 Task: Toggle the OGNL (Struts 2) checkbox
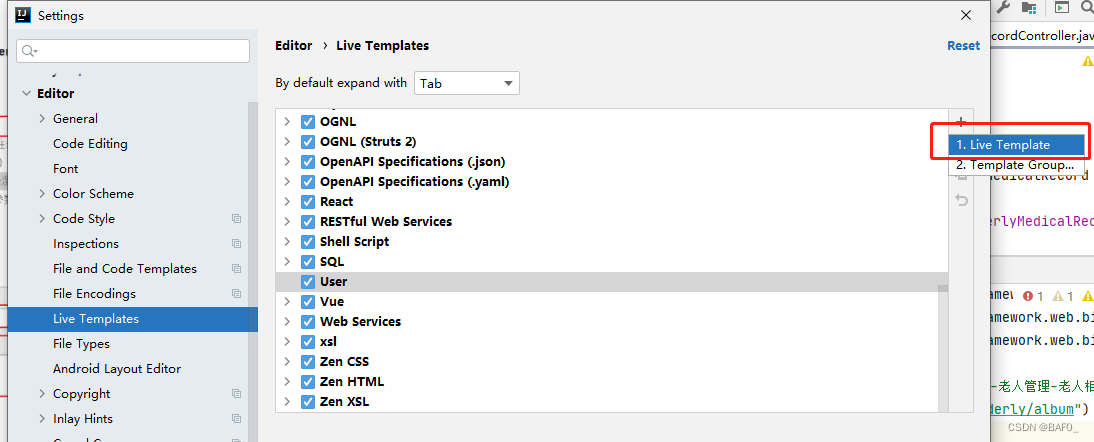[308, 142]
